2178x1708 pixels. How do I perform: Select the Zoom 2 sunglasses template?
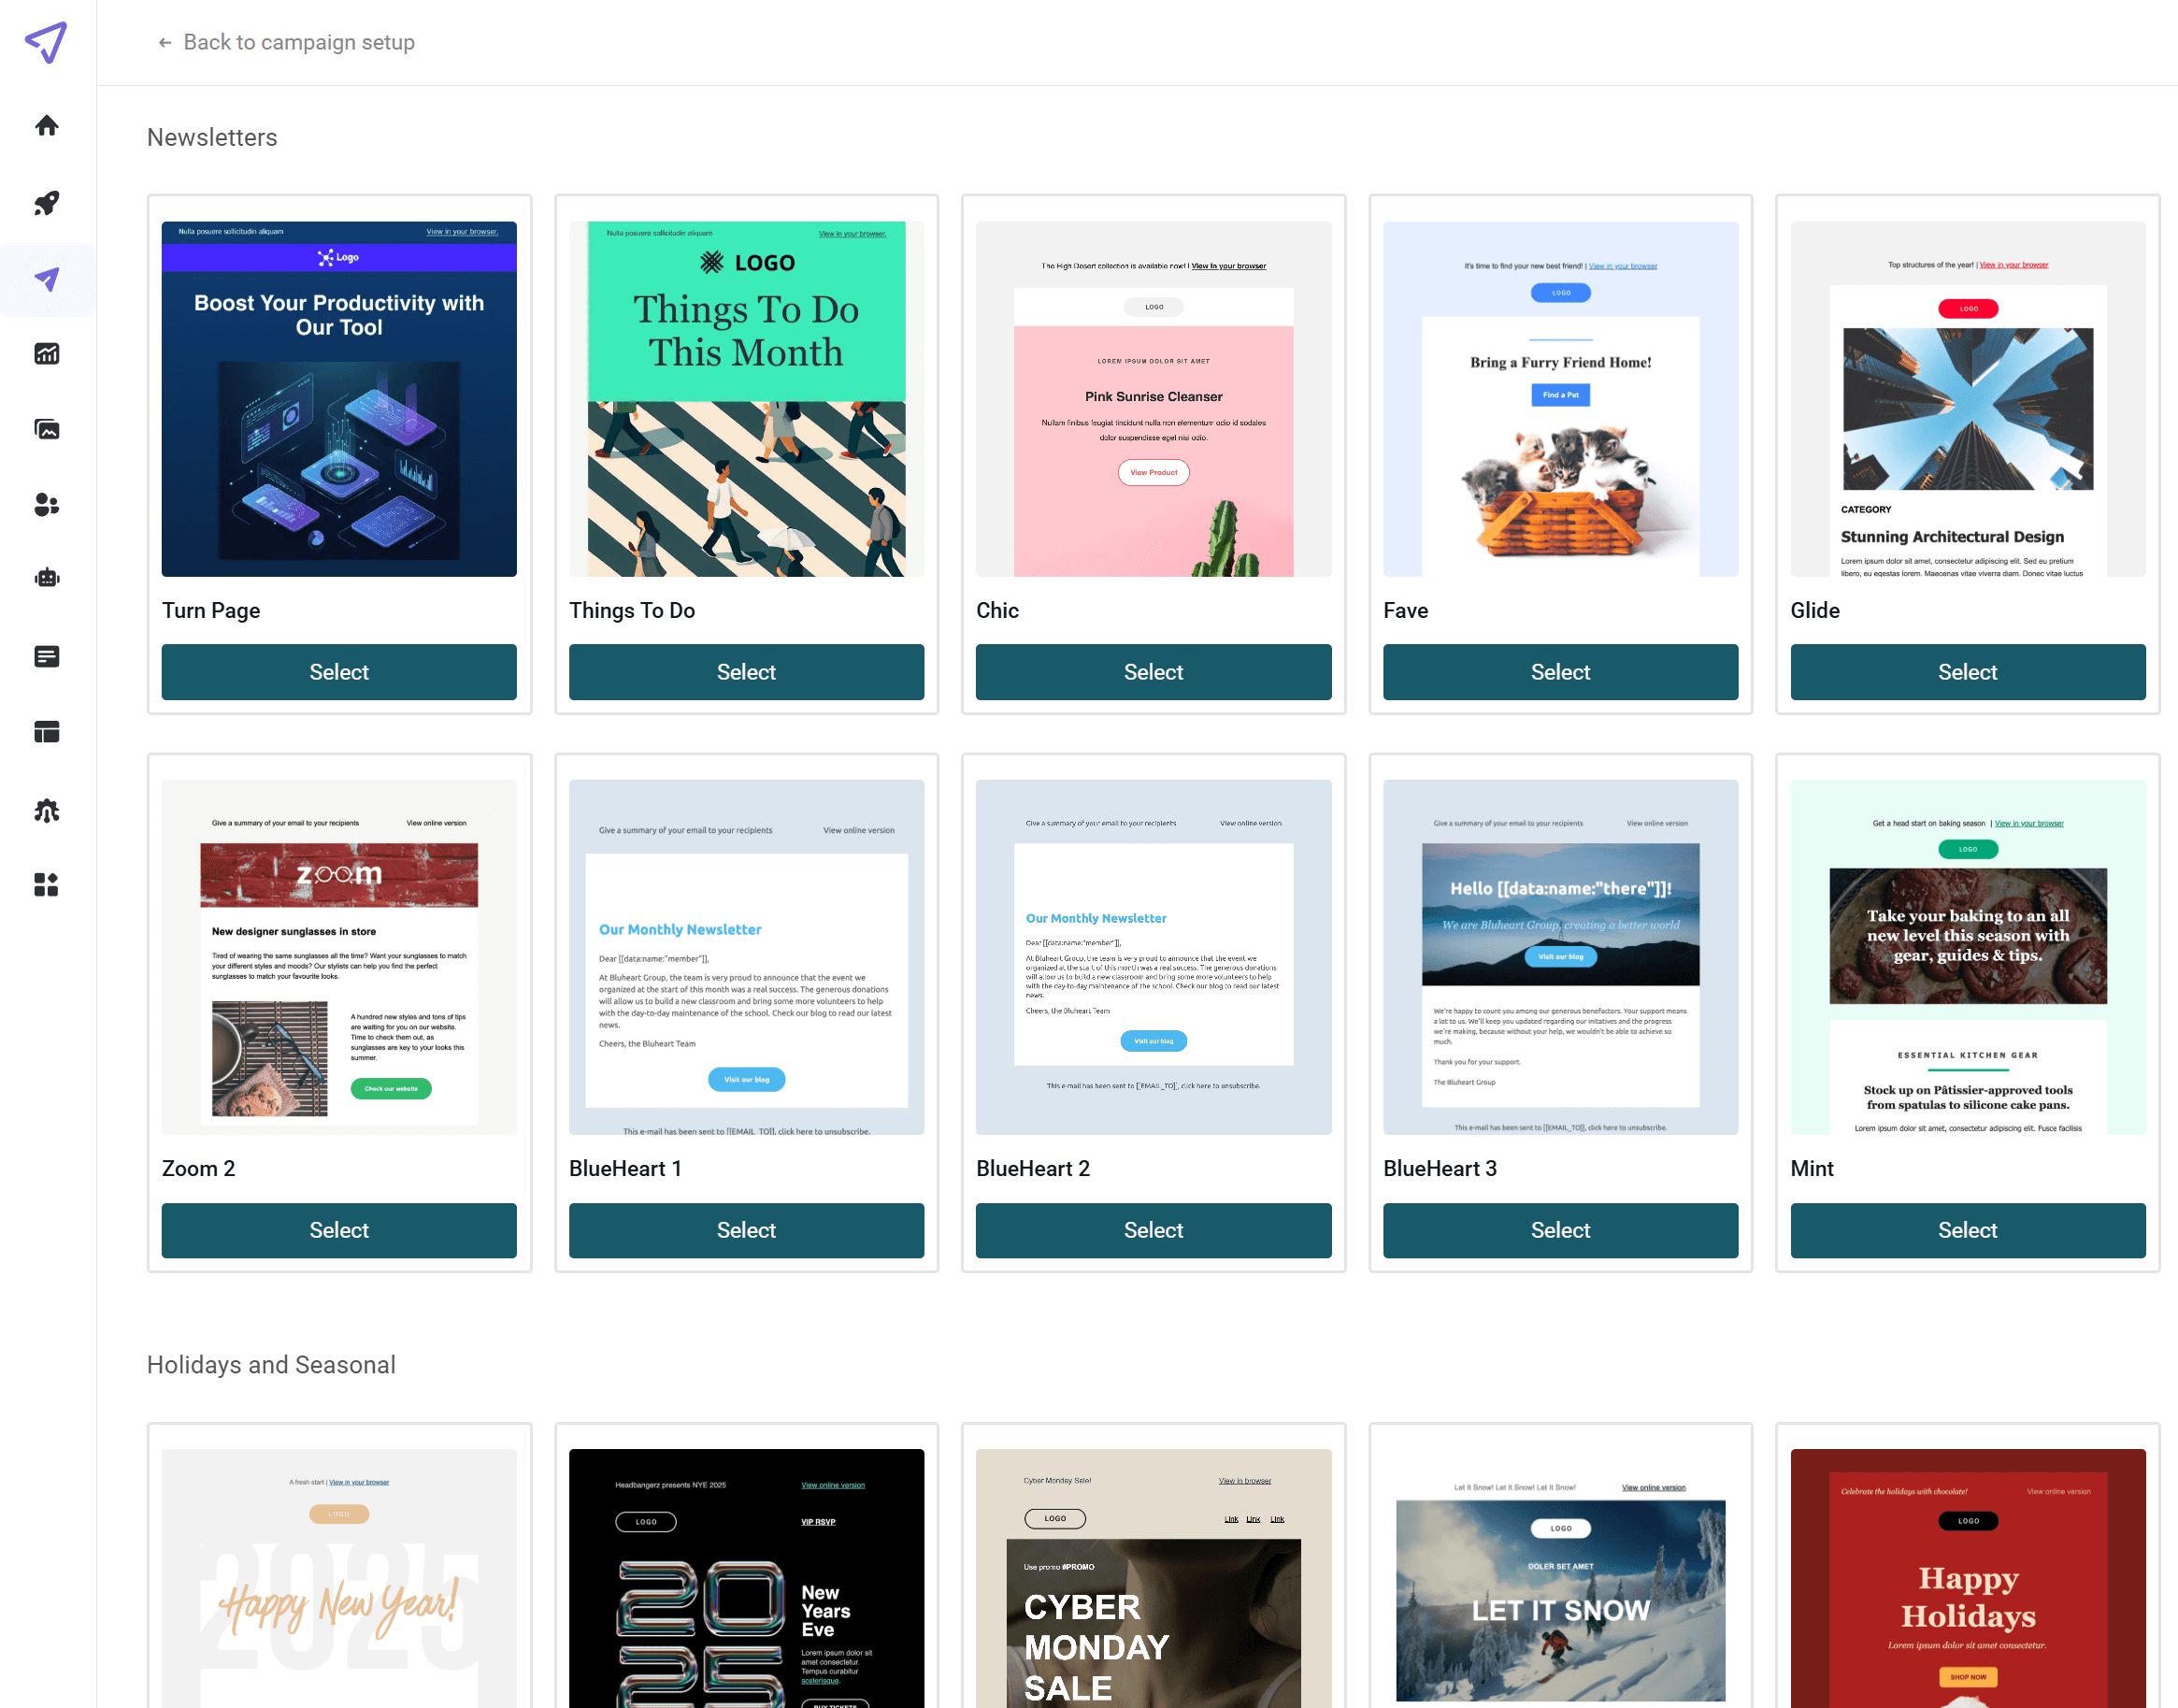pyautogui.click(x=339, y=1230)
